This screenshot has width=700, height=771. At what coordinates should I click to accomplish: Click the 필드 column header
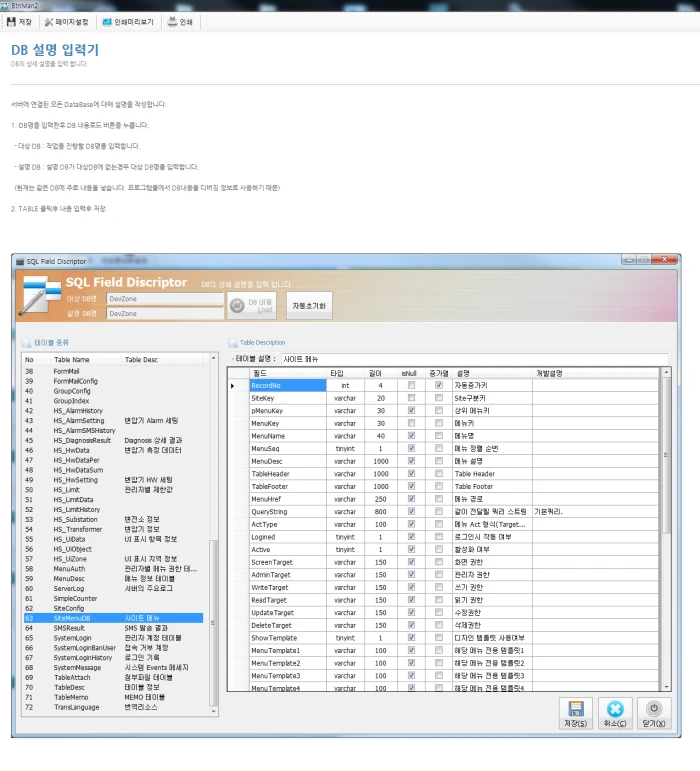coord(288,374)
